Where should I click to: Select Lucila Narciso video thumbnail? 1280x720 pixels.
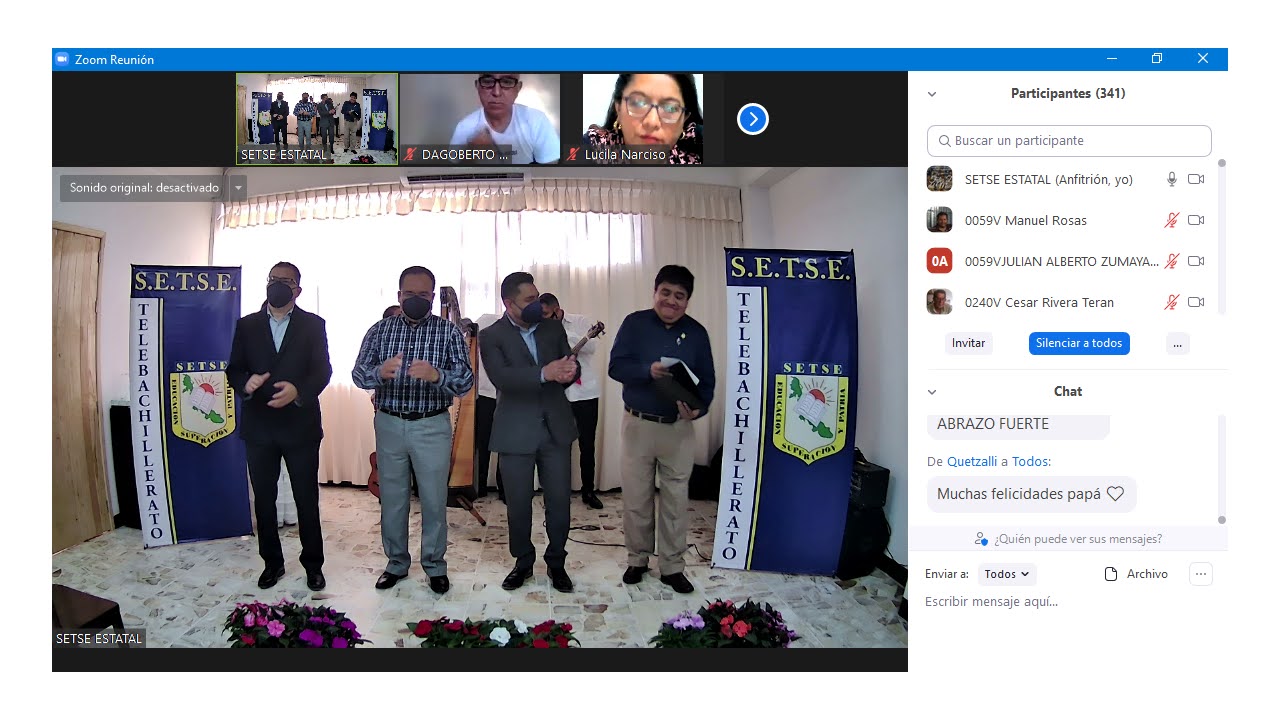pyautogui.click(x=643, y=119)
